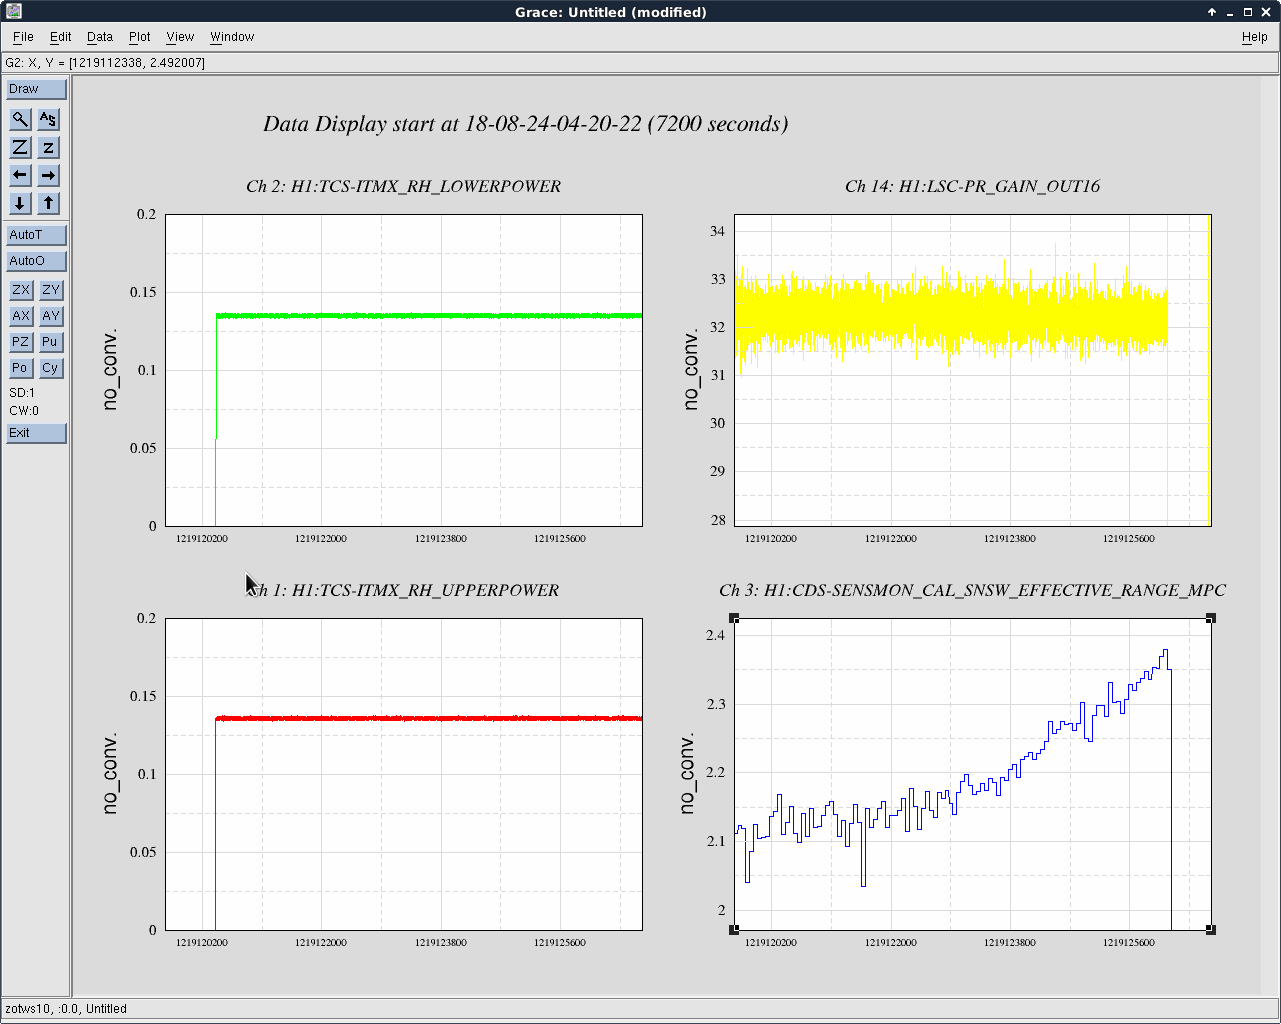Click the AutoT button
The image size is (1281, 1024).
tap(36, 235)
